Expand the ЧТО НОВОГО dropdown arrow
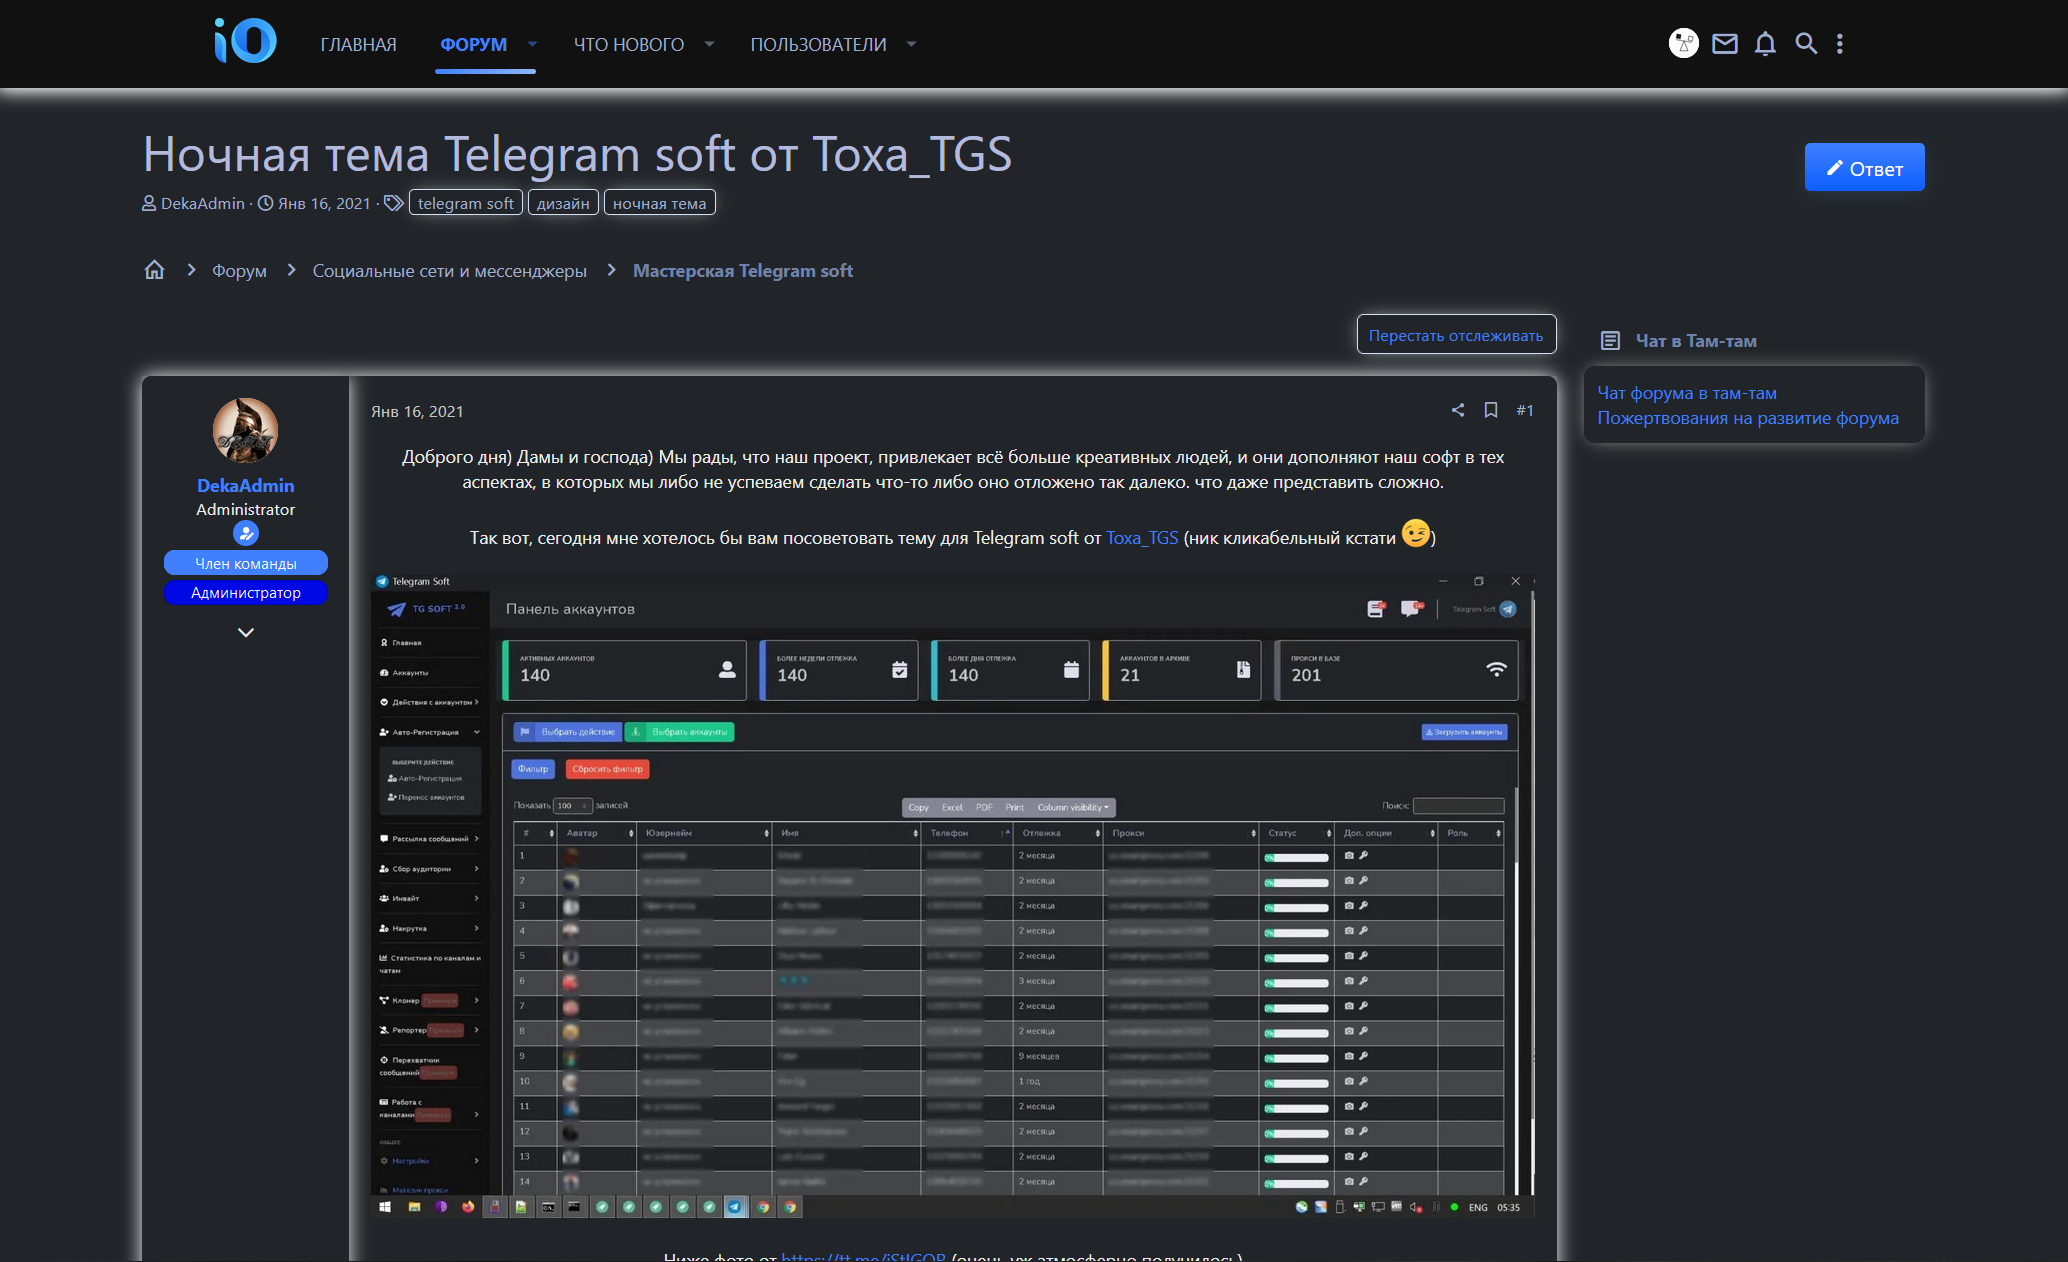 709,44
